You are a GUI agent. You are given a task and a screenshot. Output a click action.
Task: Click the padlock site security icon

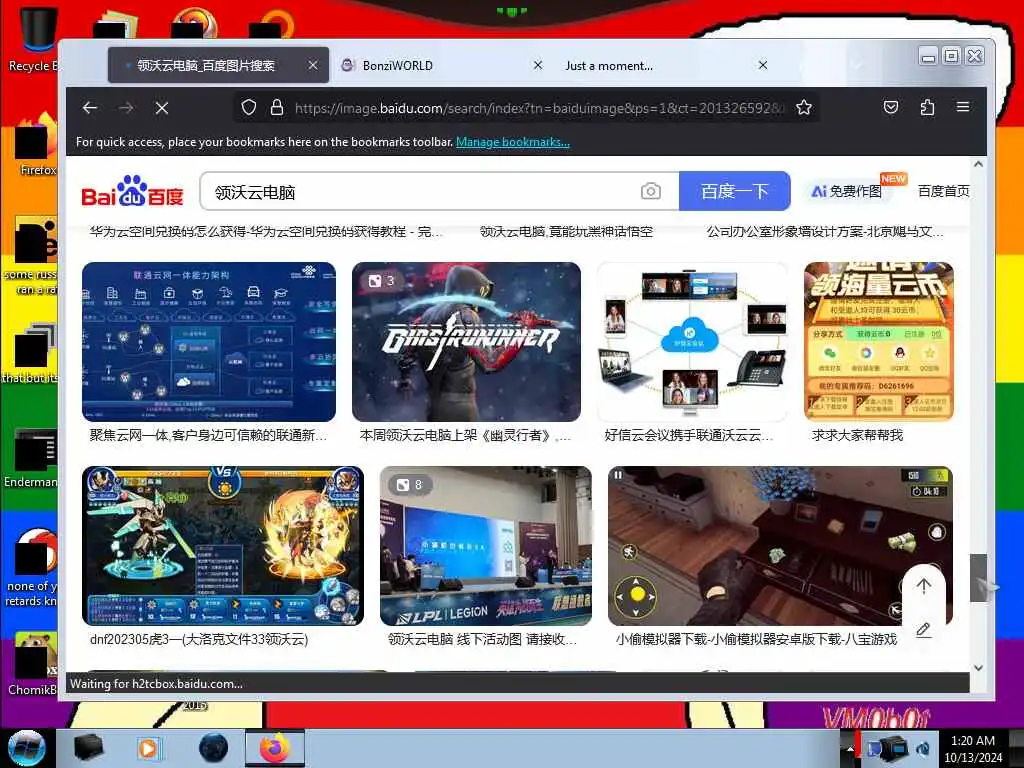coord(277,107)
